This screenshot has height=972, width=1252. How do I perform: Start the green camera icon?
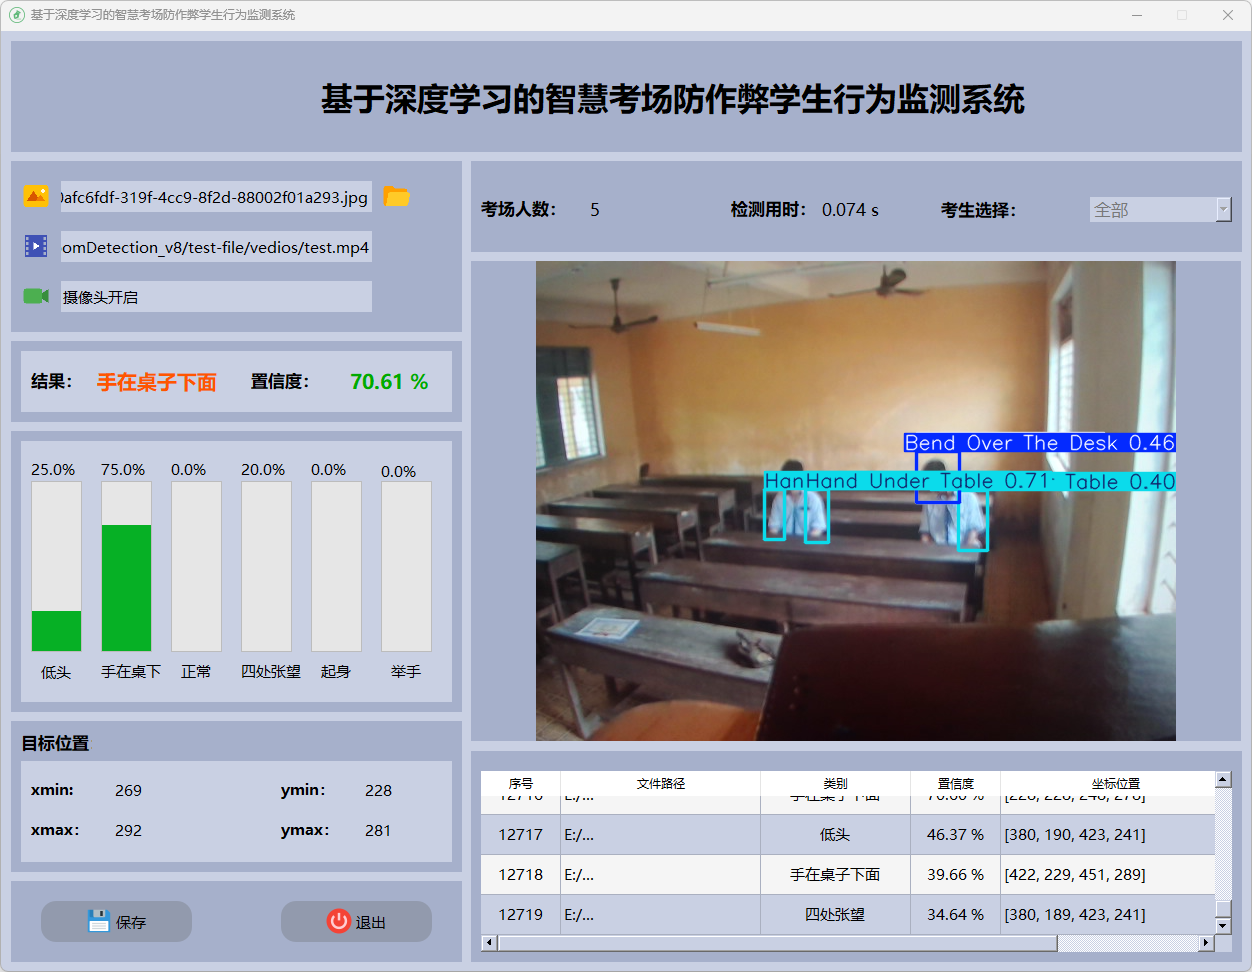click(36, 296)
